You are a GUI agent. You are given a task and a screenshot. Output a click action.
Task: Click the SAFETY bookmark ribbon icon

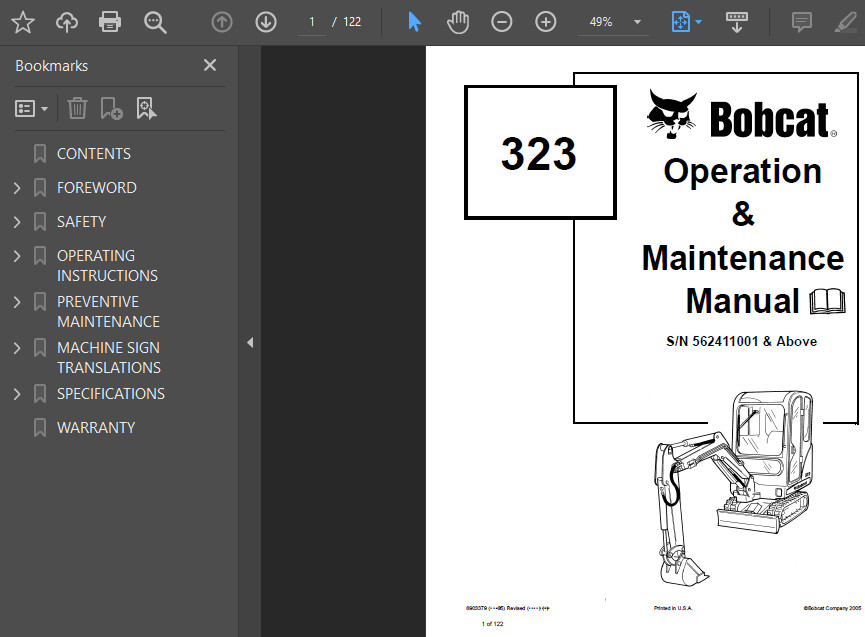(40, 222)
